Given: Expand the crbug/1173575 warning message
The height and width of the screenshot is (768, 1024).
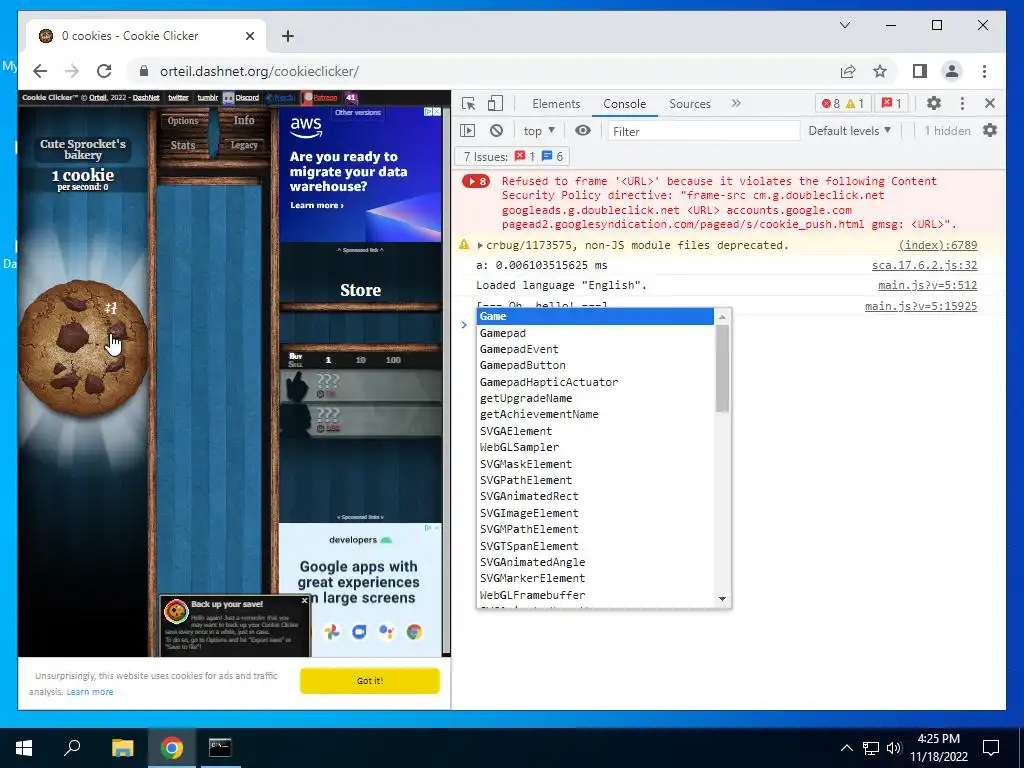Looking at the screenshot, I should click(x=480, y=246).
